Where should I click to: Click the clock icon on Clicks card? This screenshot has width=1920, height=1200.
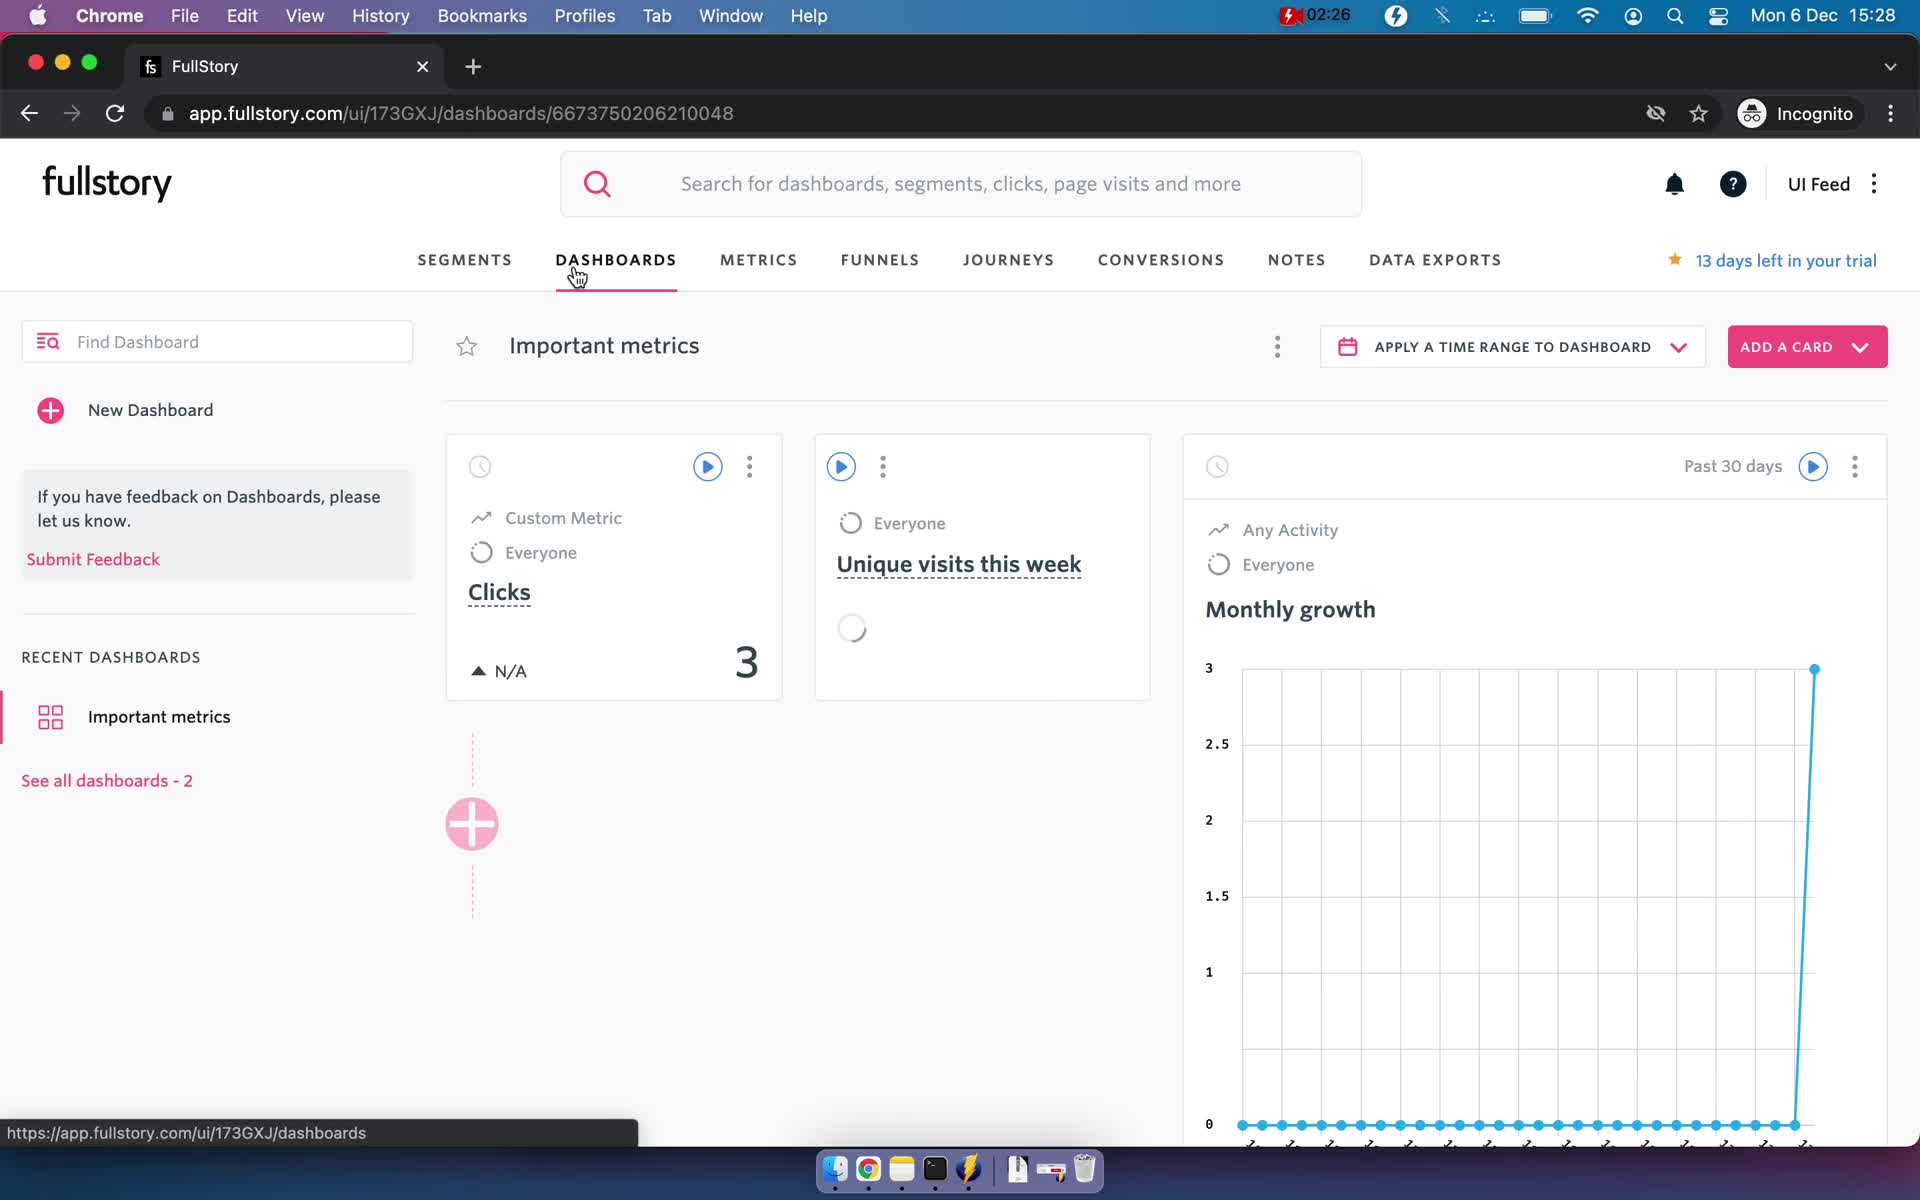point(480,467)
